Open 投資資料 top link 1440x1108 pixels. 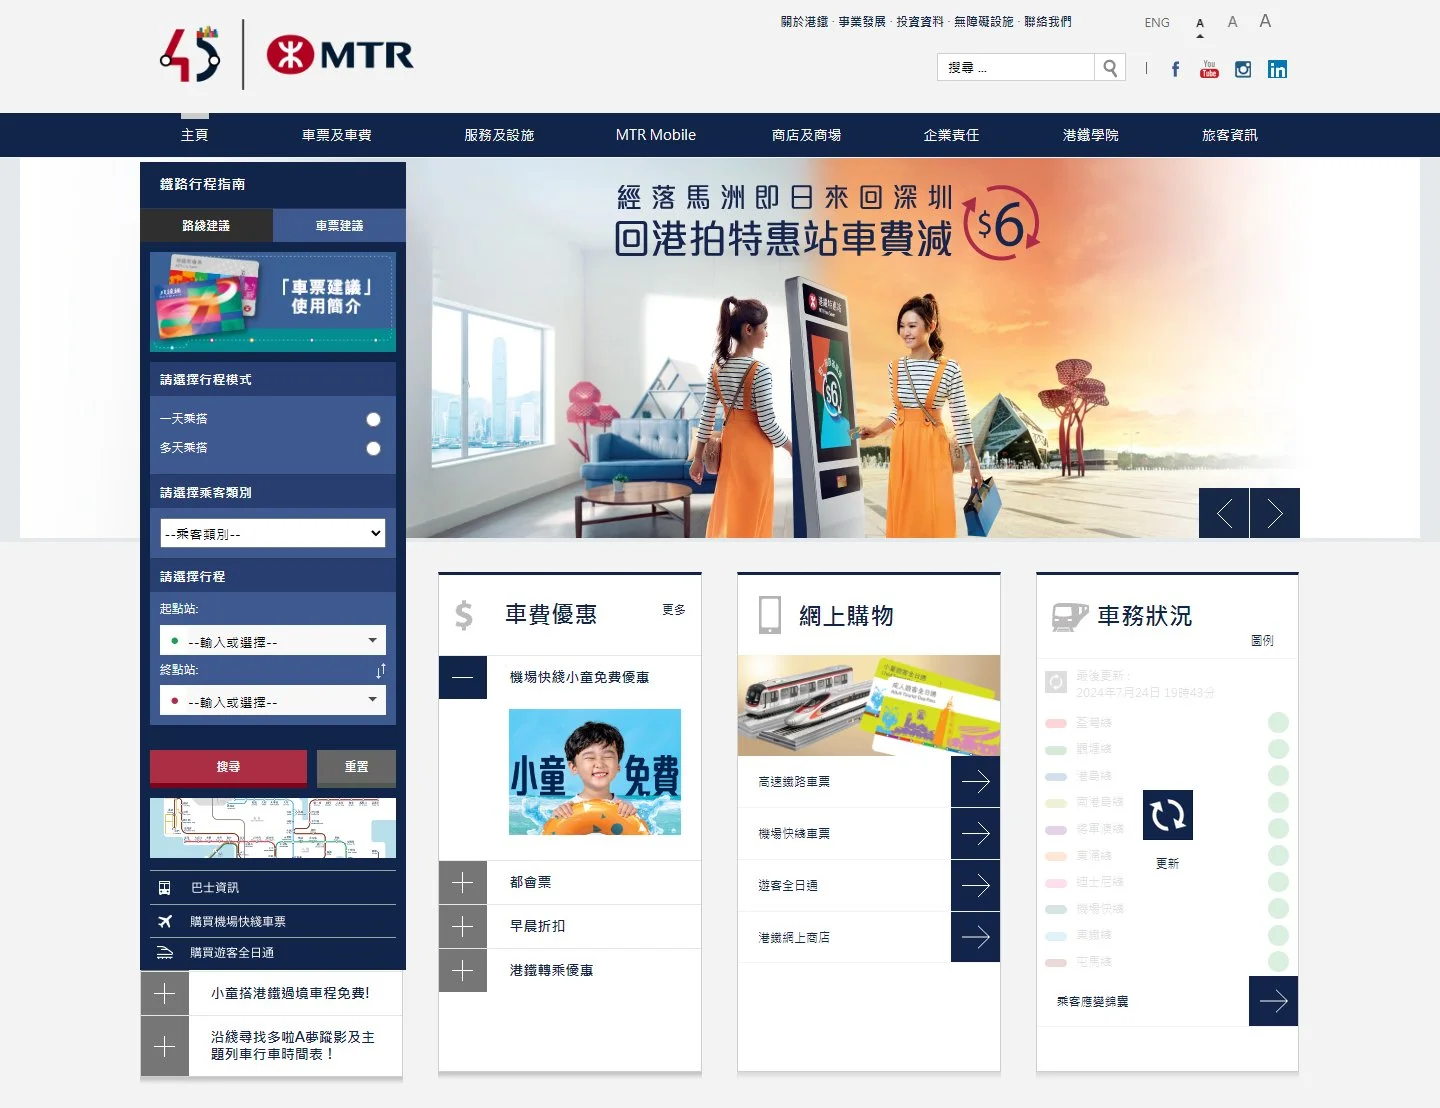pos(920,21)
